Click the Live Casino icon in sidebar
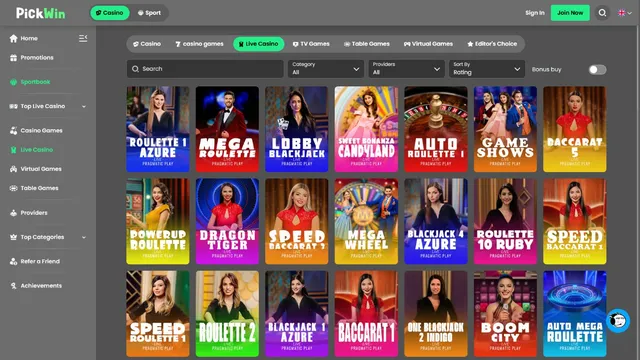The width and height of the screenshot is (640, 360). (13, 150)
